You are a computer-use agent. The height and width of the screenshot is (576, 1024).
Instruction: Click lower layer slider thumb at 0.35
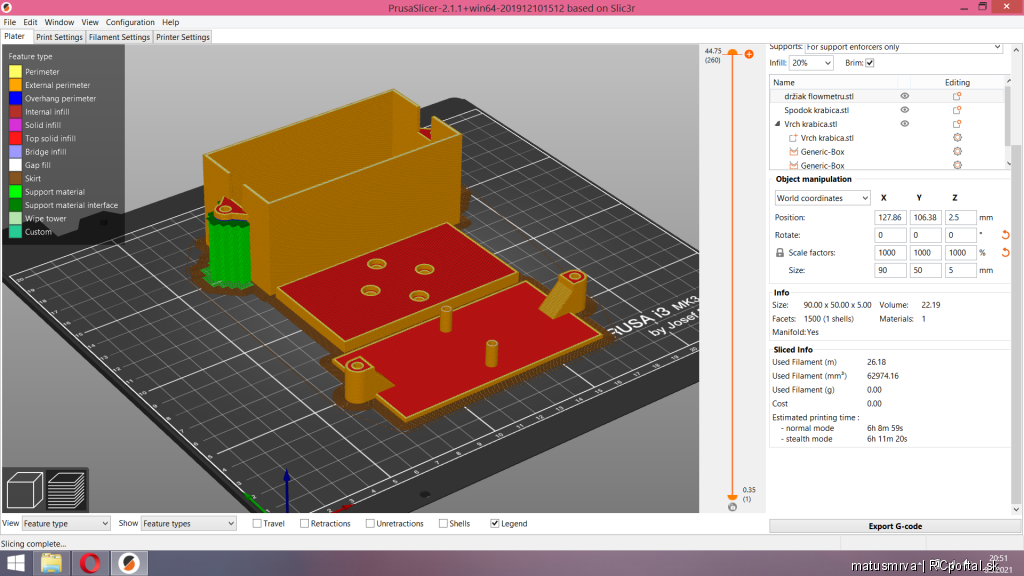(x=732, y=498)
